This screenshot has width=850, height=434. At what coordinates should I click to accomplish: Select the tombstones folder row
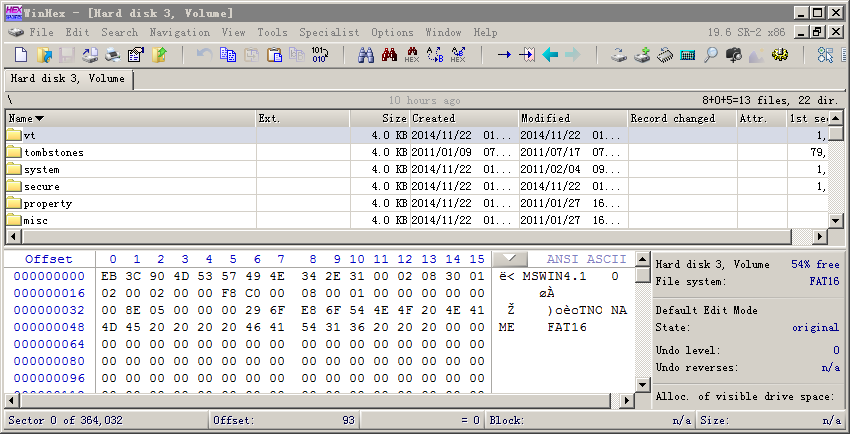click(x=54, y=152)
